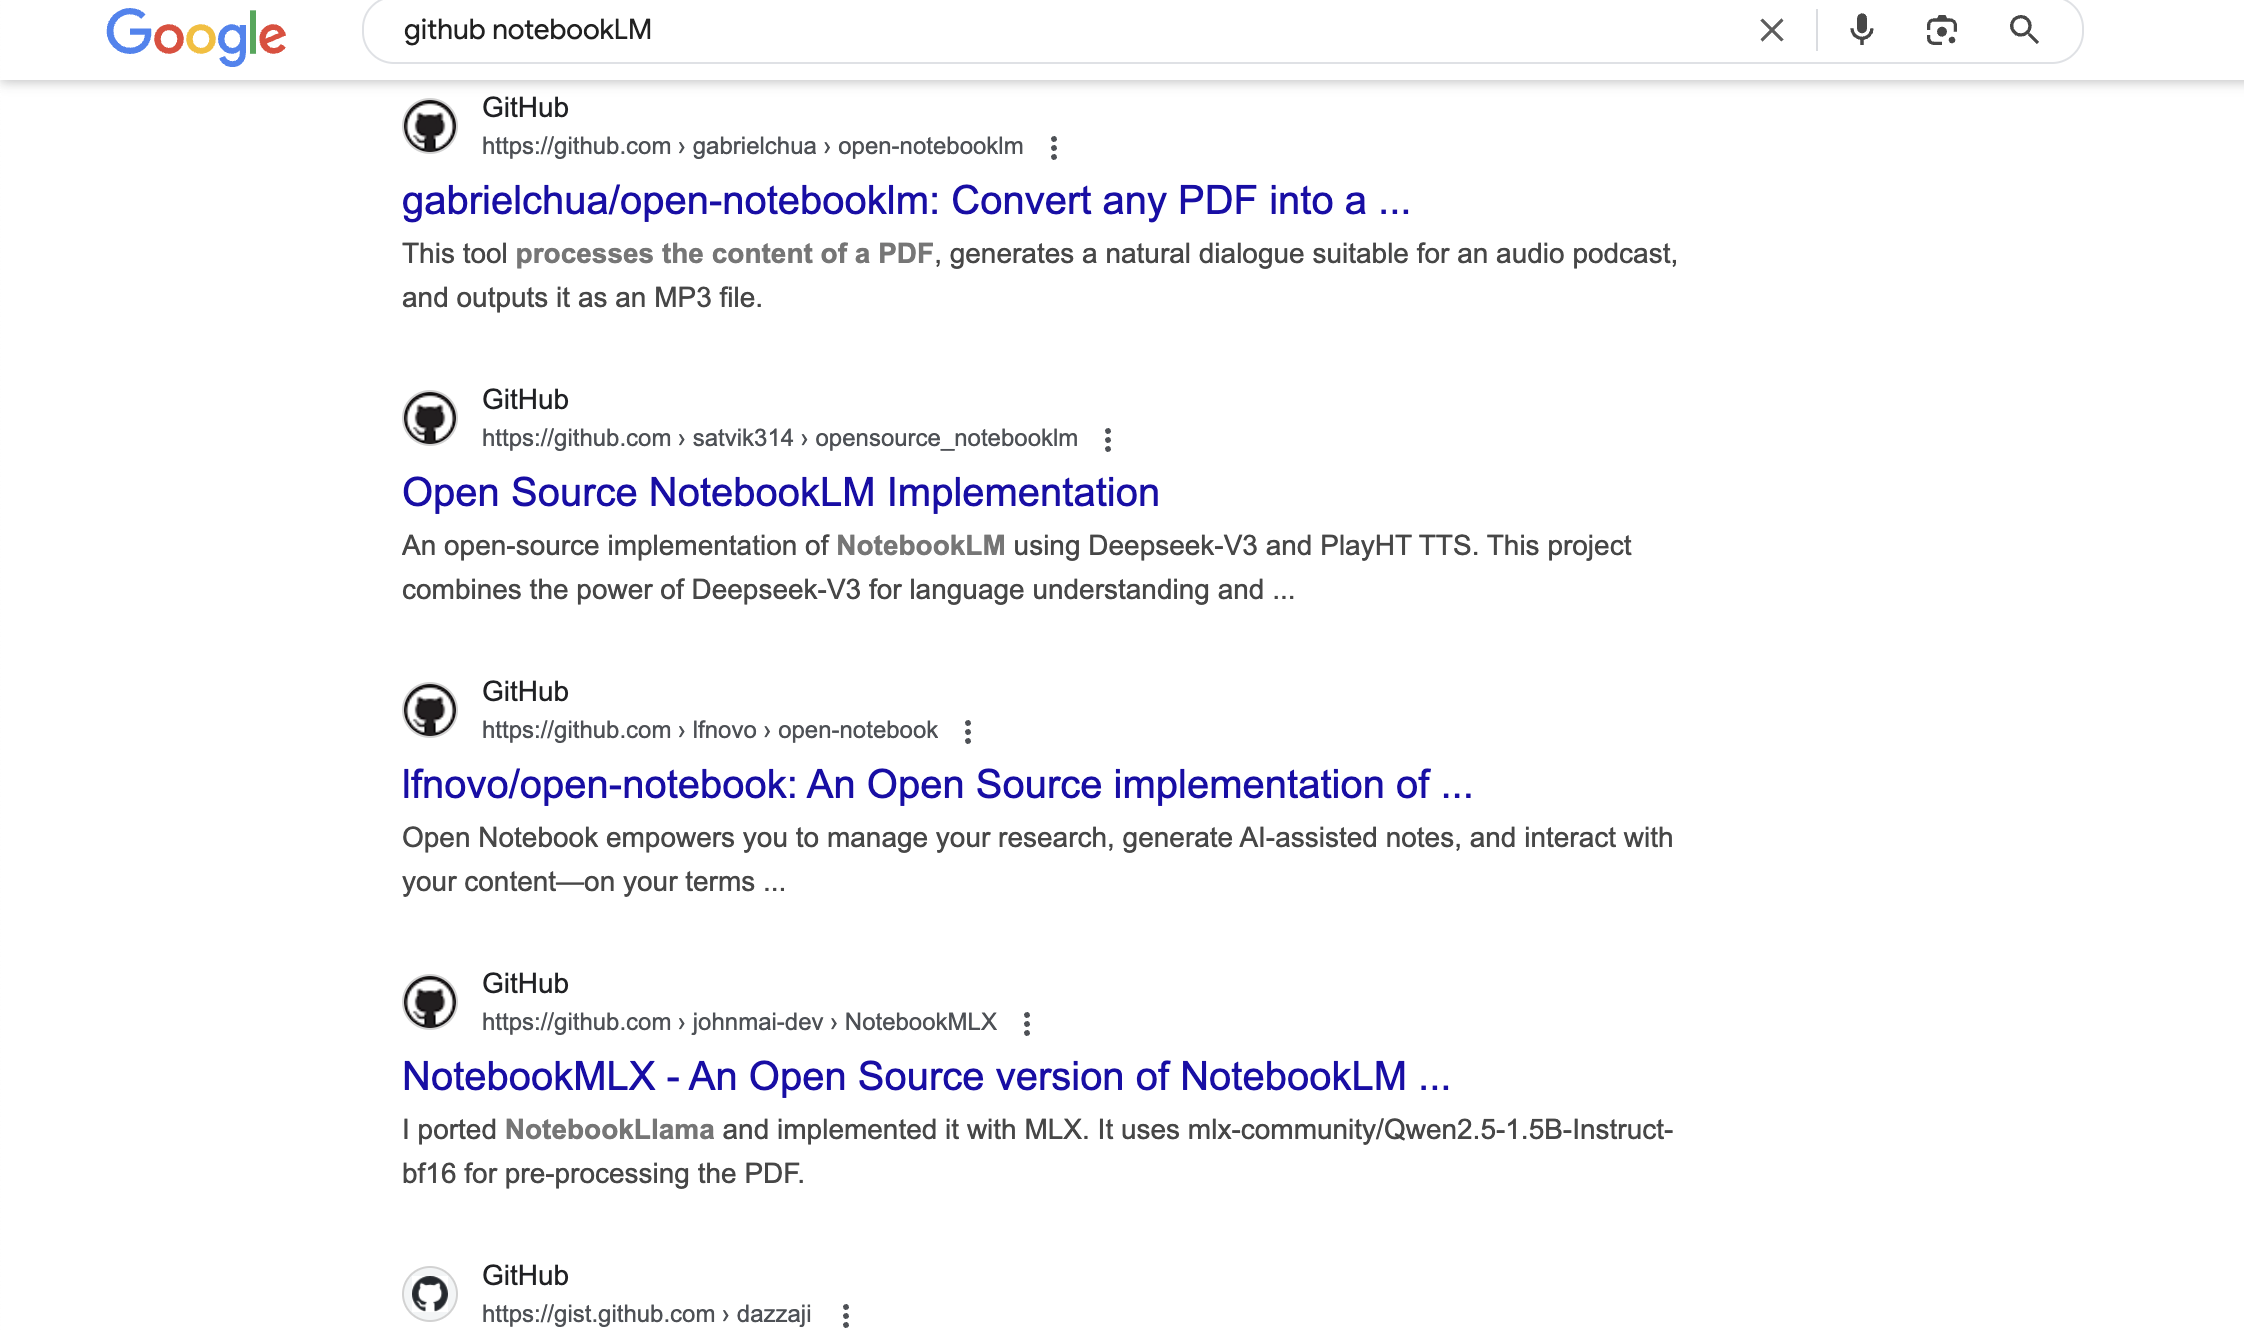The height and width of the screenshot is (1332, 2244).
Task: Open more options for lfnovo result
Action: (967, 732)
